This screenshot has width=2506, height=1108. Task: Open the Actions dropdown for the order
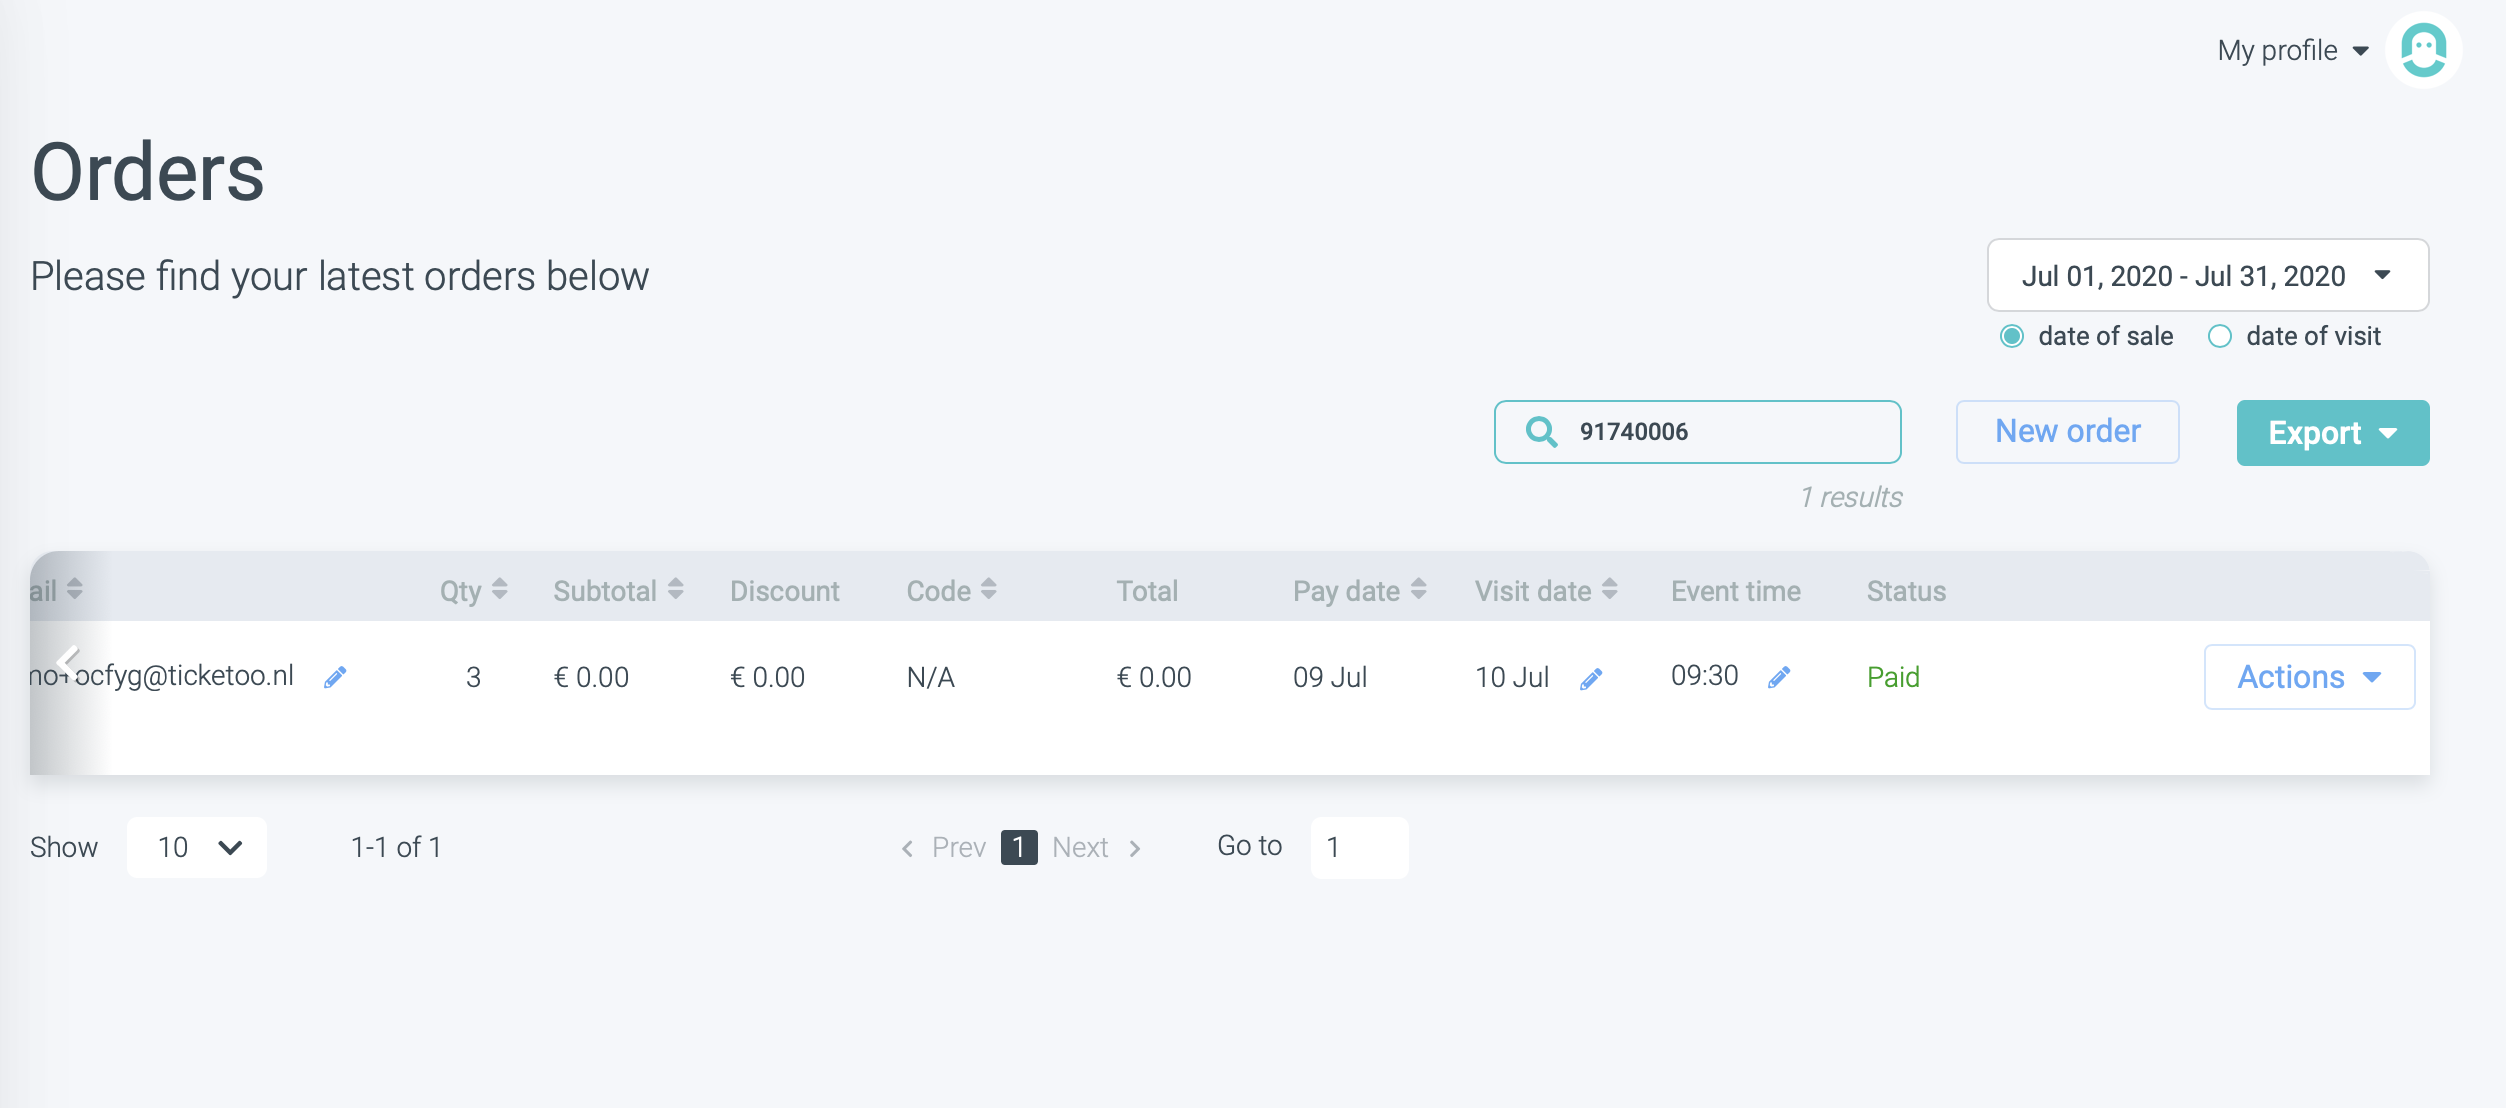2308,677
